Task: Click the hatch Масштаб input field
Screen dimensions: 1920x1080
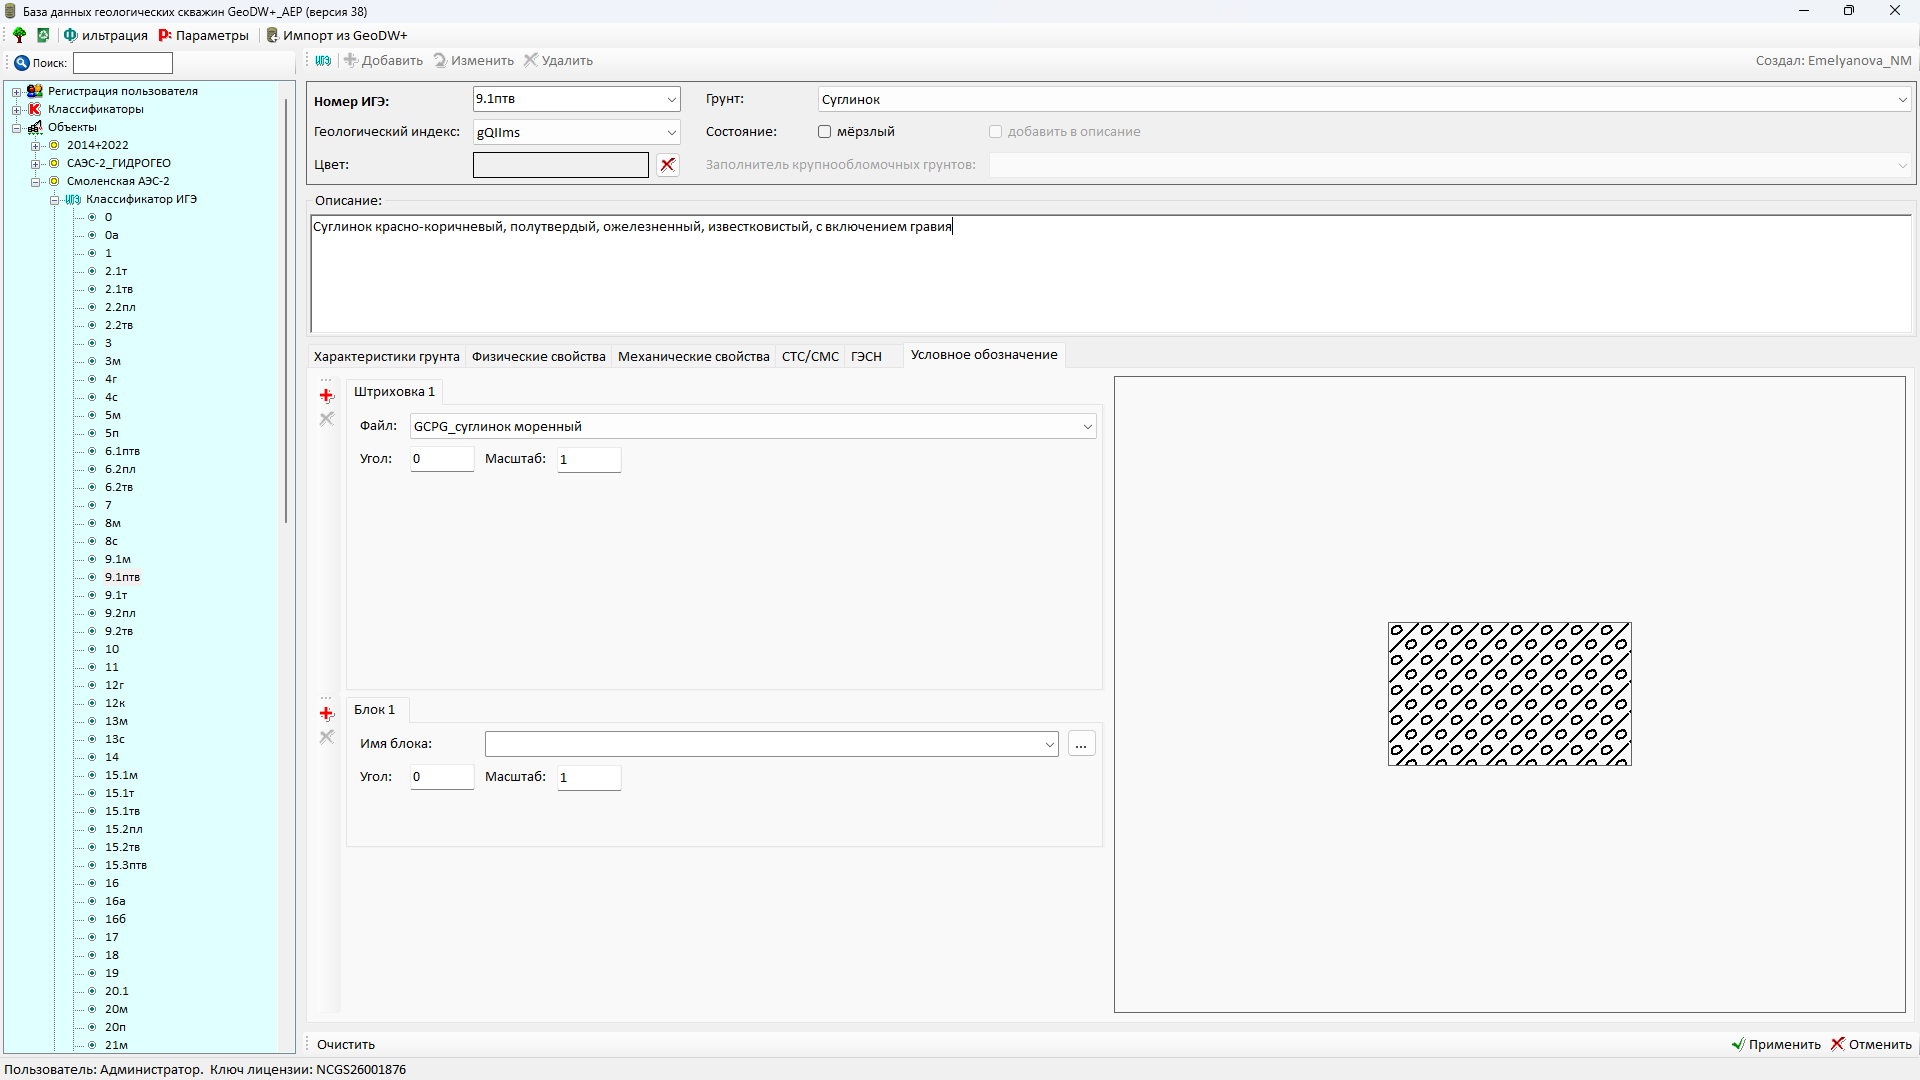Action: pos(589,459)
